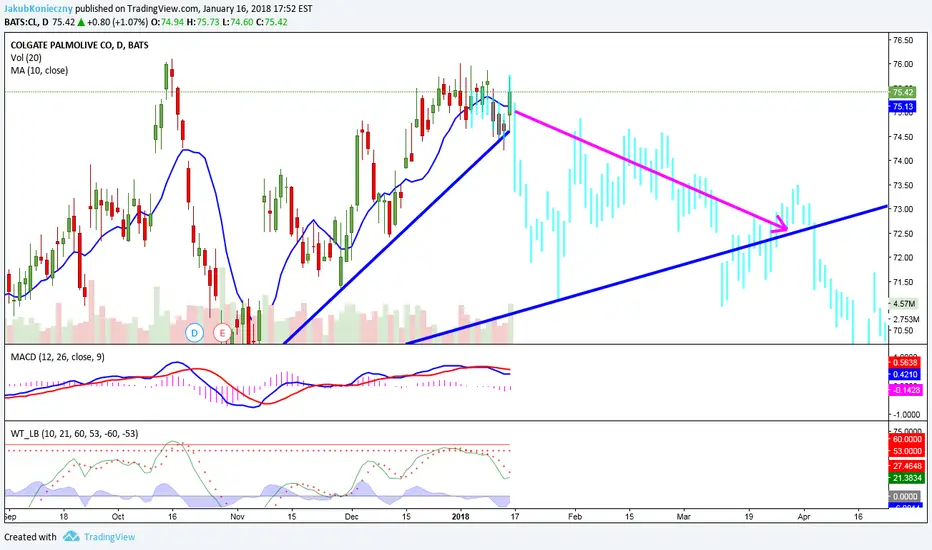Click the dividend 'D' marker on the chart

[x=194, y=333]
